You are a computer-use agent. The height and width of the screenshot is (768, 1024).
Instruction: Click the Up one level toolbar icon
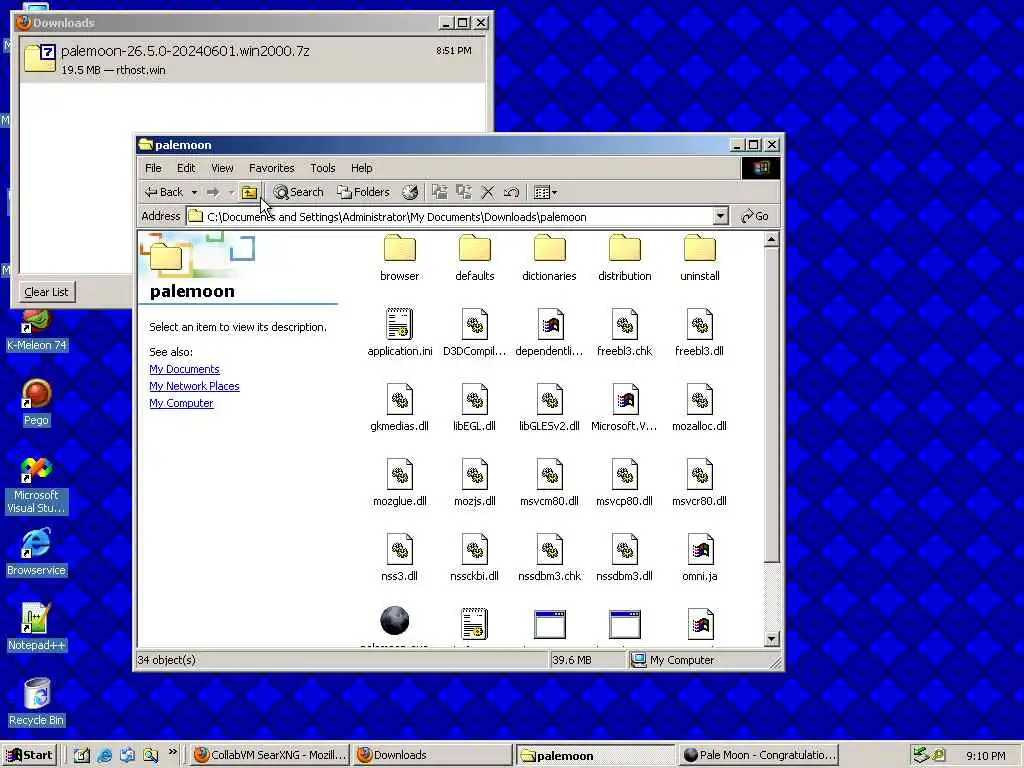249,192
